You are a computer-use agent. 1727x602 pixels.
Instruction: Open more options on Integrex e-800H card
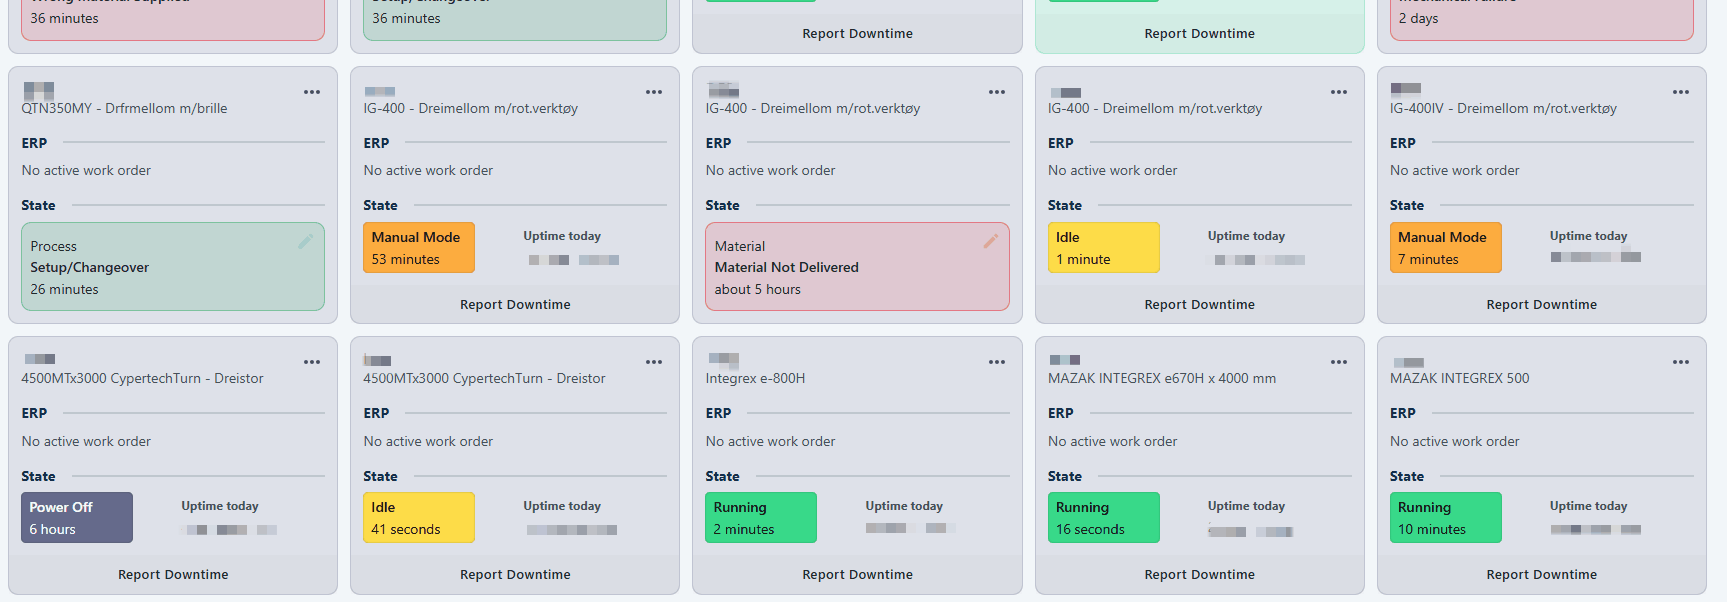click(996, 362)
